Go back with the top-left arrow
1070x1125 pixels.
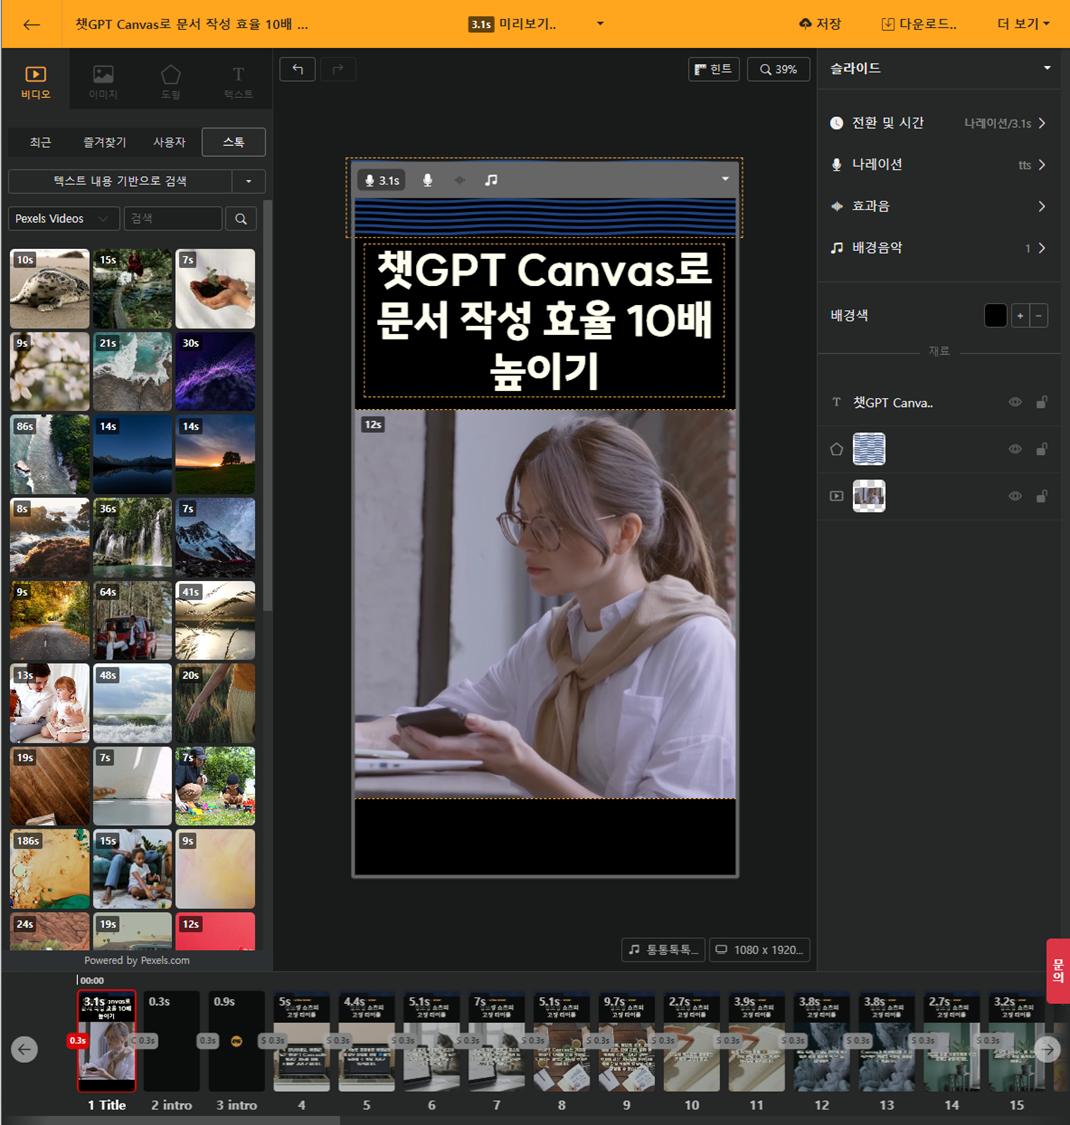click(31, 24)
